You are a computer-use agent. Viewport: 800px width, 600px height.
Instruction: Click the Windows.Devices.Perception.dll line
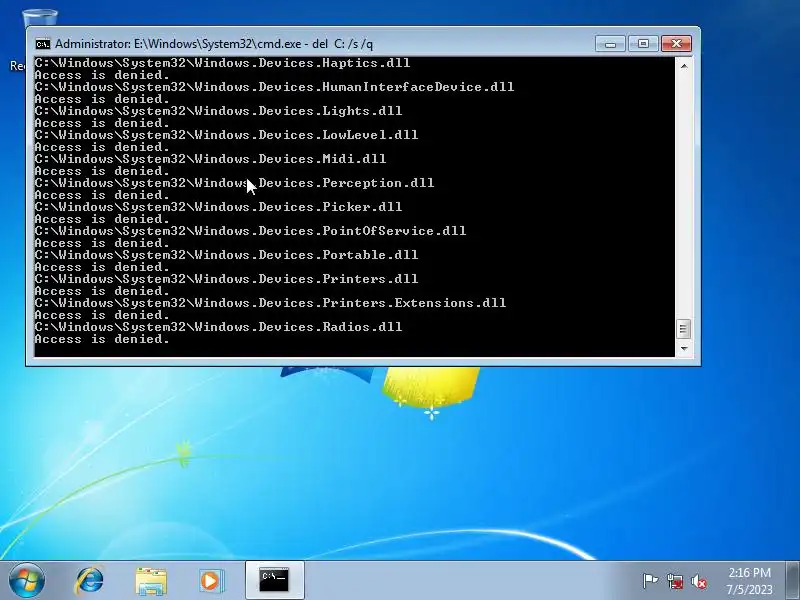click(234, 183)
